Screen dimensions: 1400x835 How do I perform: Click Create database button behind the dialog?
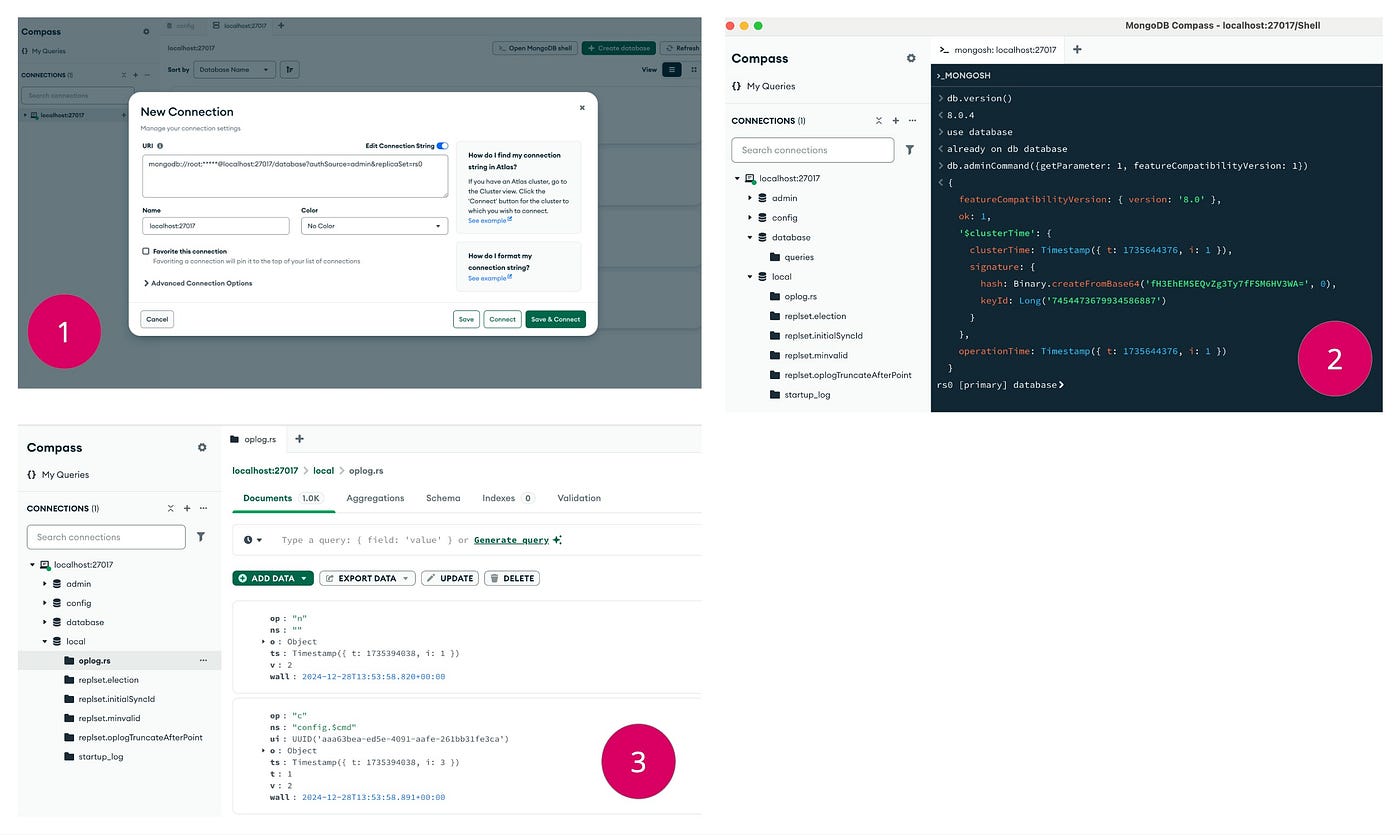619,48
